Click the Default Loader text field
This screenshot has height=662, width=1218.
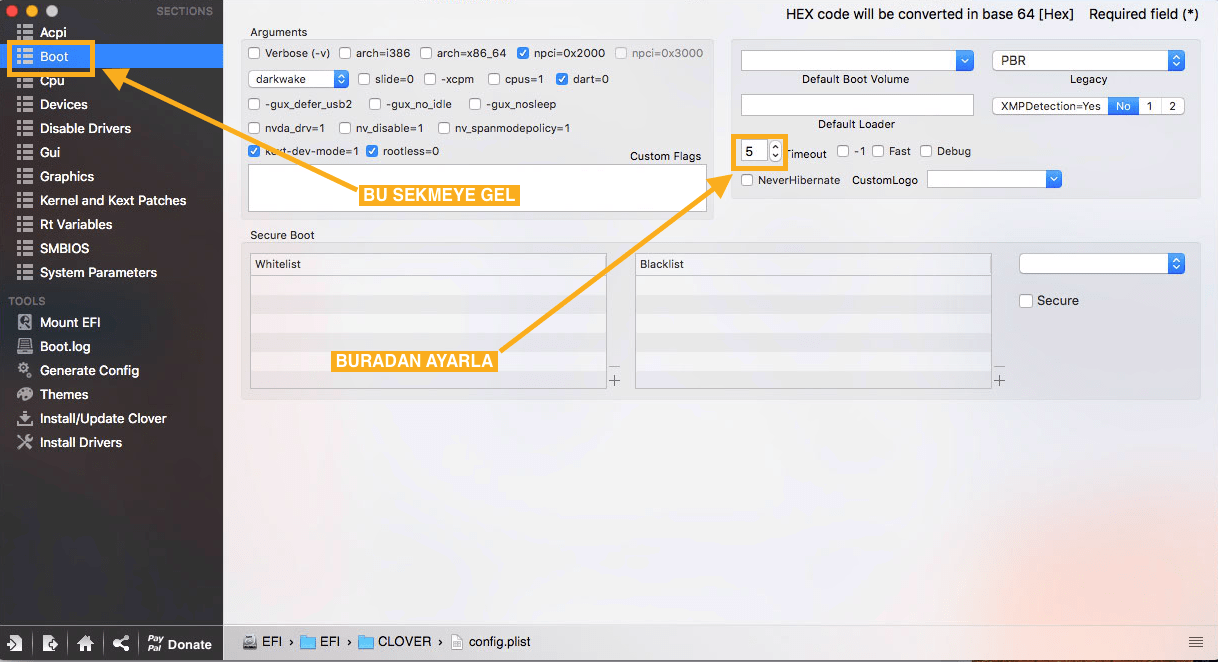[x=857, y=105]
